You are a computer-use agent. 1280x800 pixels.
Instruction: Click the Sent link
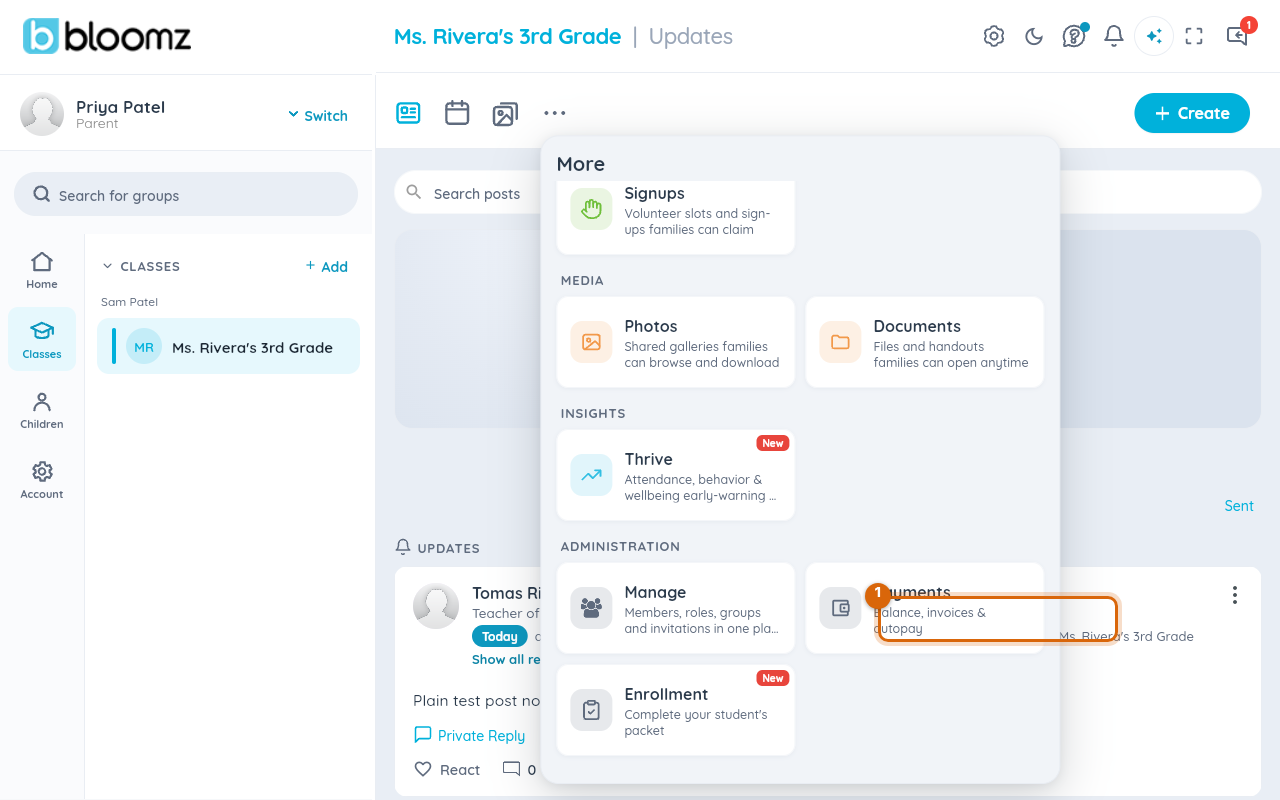[1239, 506]
